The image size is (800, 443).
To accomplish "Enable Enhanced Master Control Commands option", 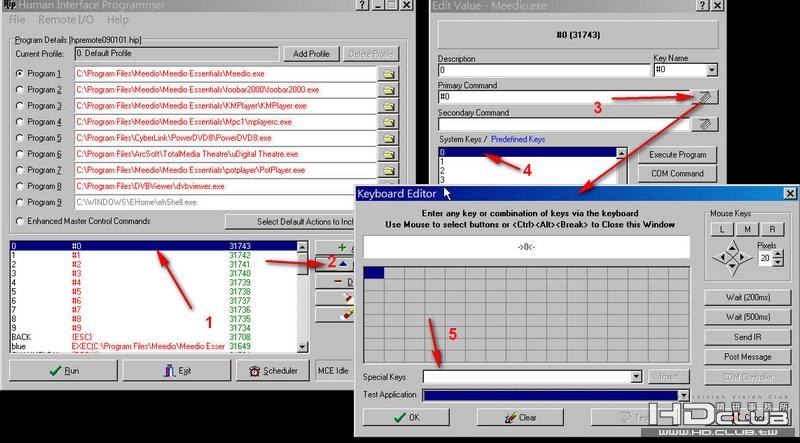I will [x=20, y=222].
